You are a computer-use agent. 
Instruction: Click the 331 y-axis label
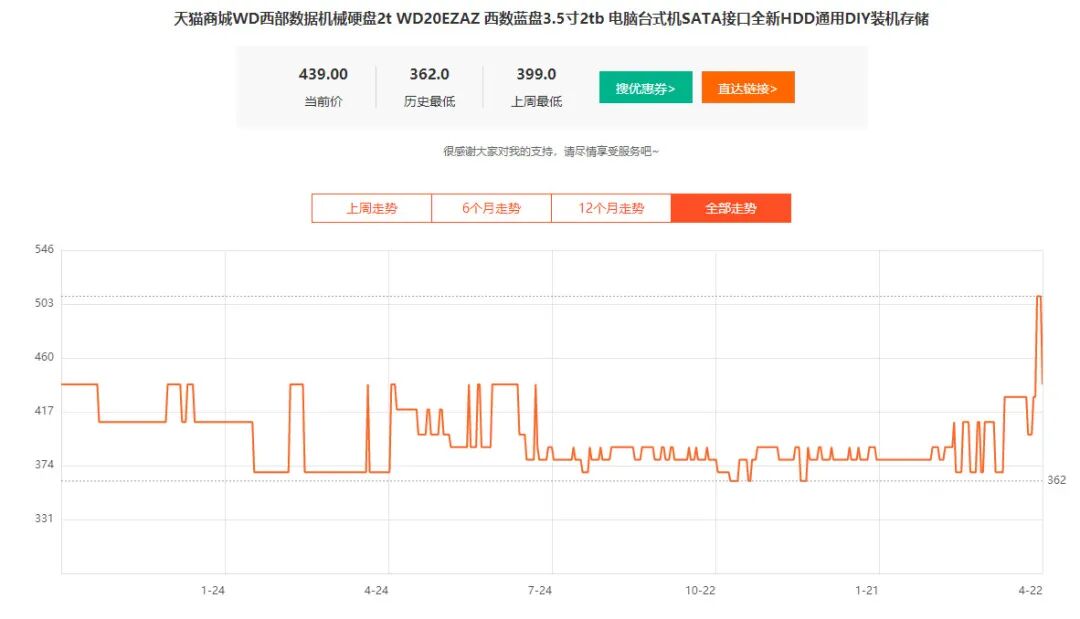pos(44,518)
